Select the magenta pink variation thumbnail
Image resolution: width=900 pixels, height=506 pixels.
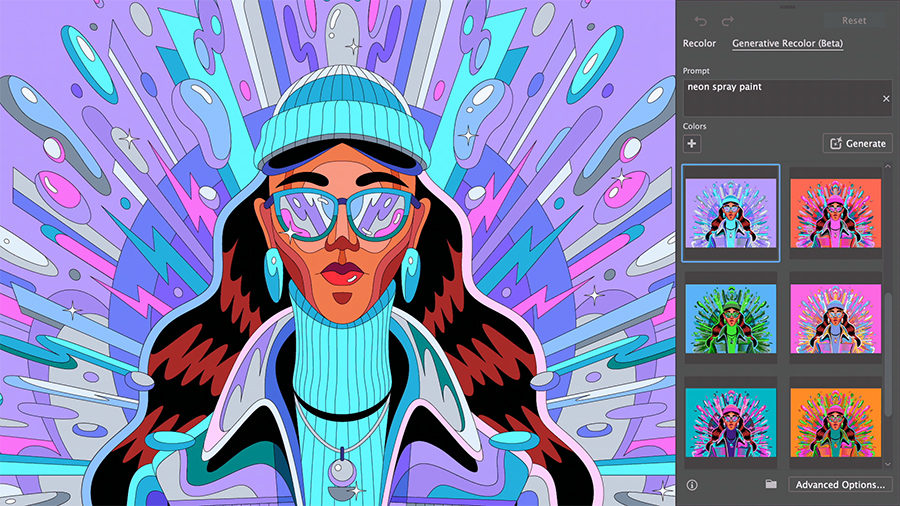[x=835, y=318]
